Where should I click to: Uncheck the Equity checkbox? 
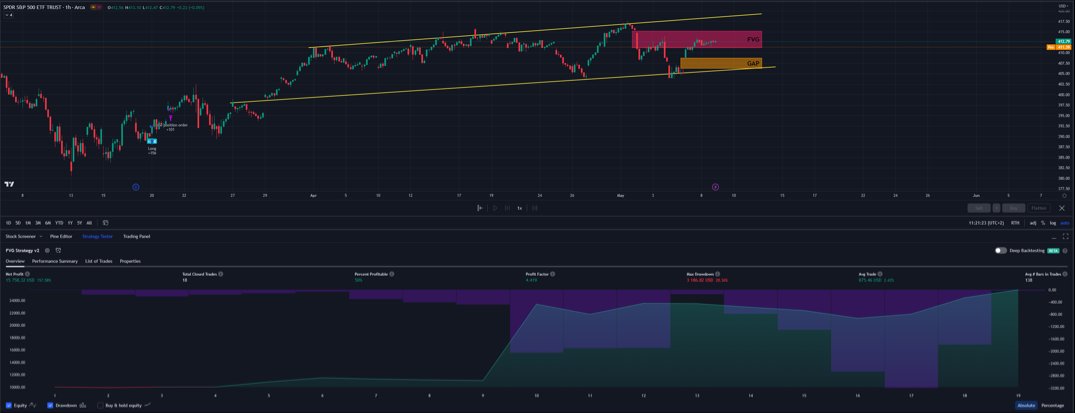(x=9, y=405)
